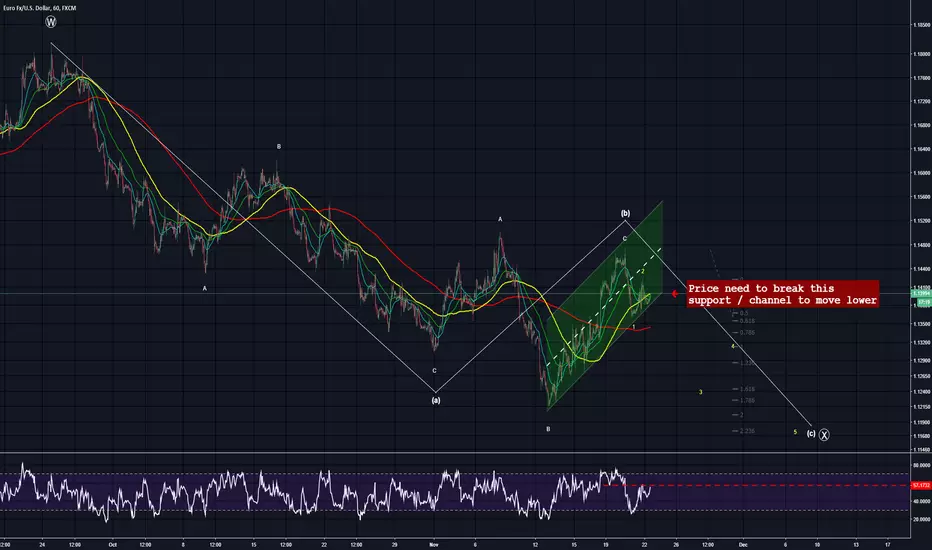
Task: Click the red RSI value tag 57.1732
Action: 921,485
